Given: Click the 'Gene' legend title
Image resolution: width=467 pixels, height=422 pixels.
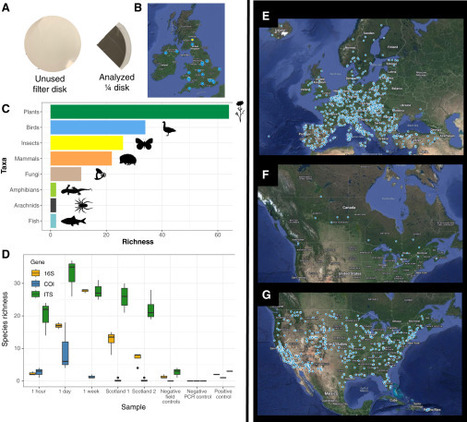Looking at the screenshot, I should (x=36, y=262).
